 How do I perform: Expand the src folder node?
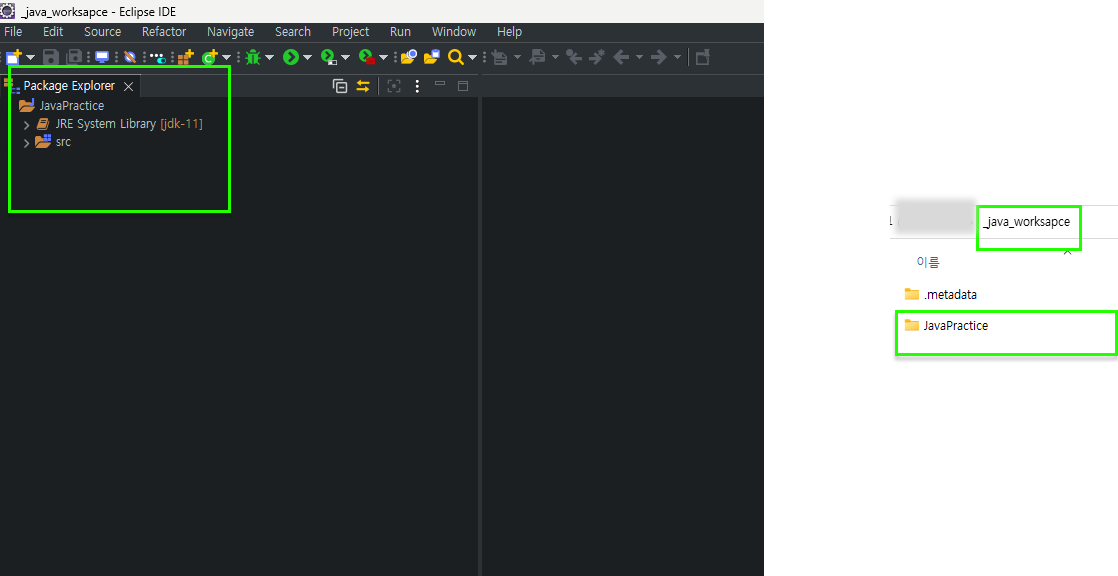[26, 143]
